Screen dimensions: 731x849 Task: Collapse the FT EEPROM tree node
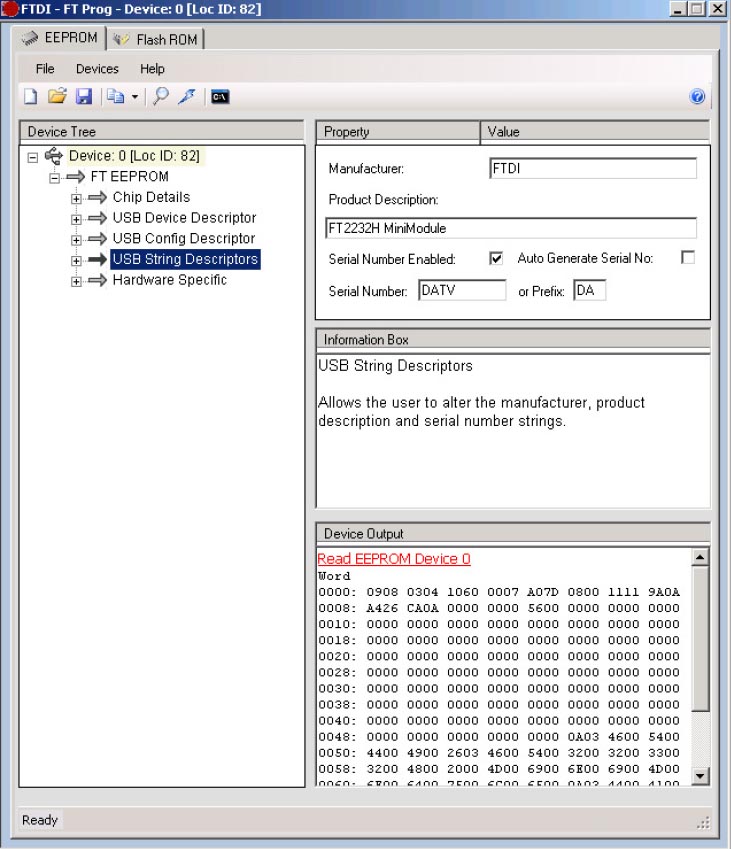(x=54, y=178)
